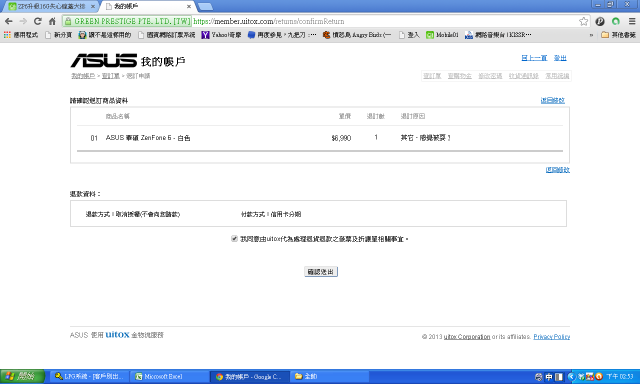The width and height of the screenshot is (640, 384).
Task: Open 修改密碼 in the account menu
Action: 490,76
